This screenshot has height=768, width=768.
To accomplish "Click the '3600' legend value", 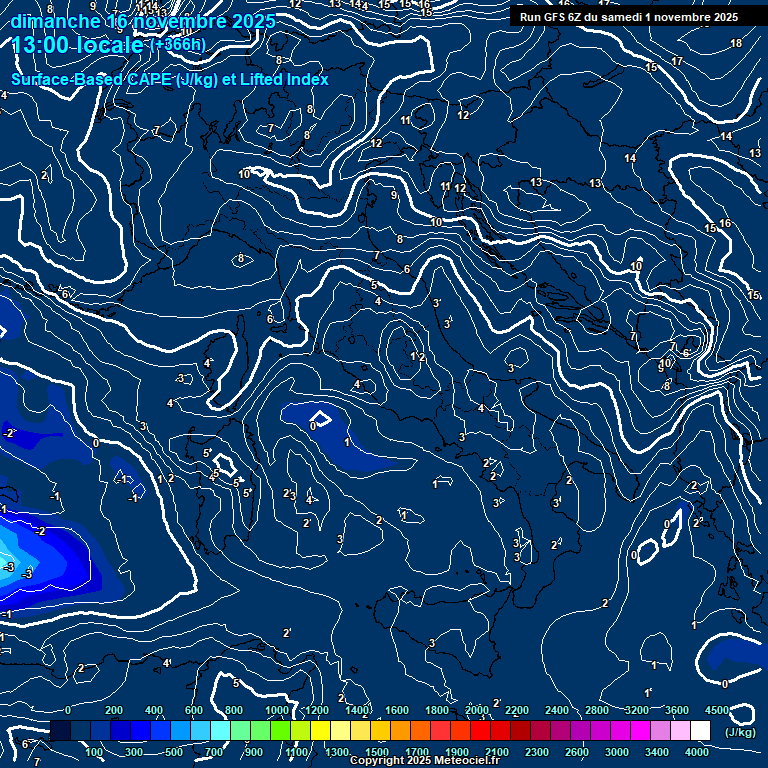I will click(677, 710).
